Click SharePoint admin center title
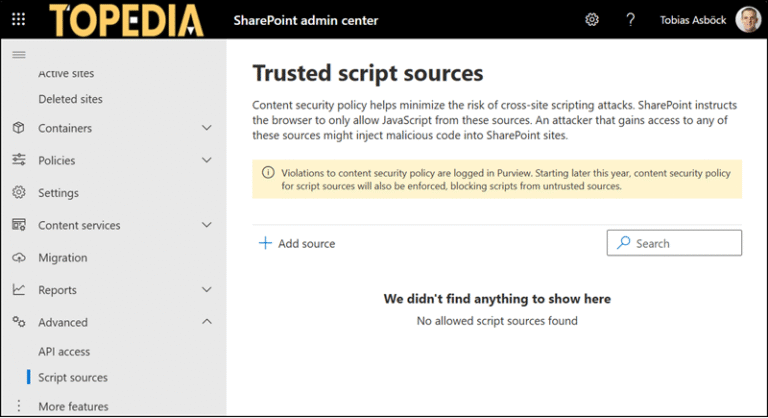Viewport: 768px width, 418px height. point(306,21)
